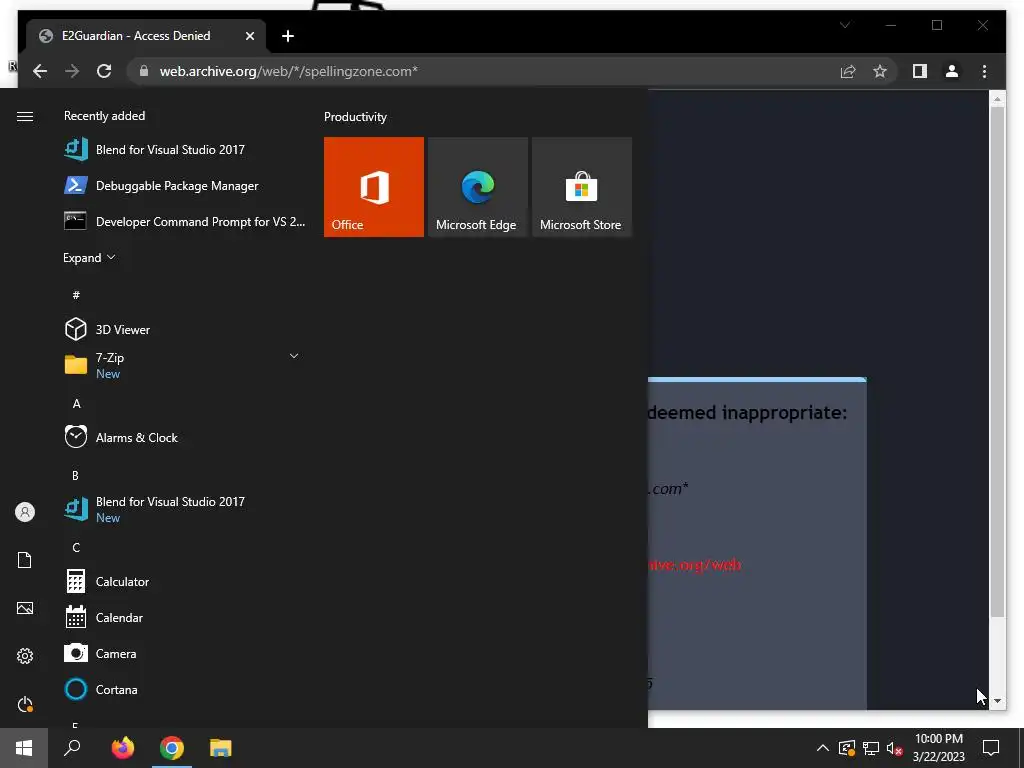This screenshot has height=768, width=1024.
Task: Open the Microsoft Edge tile
Action: click(477, 187)
